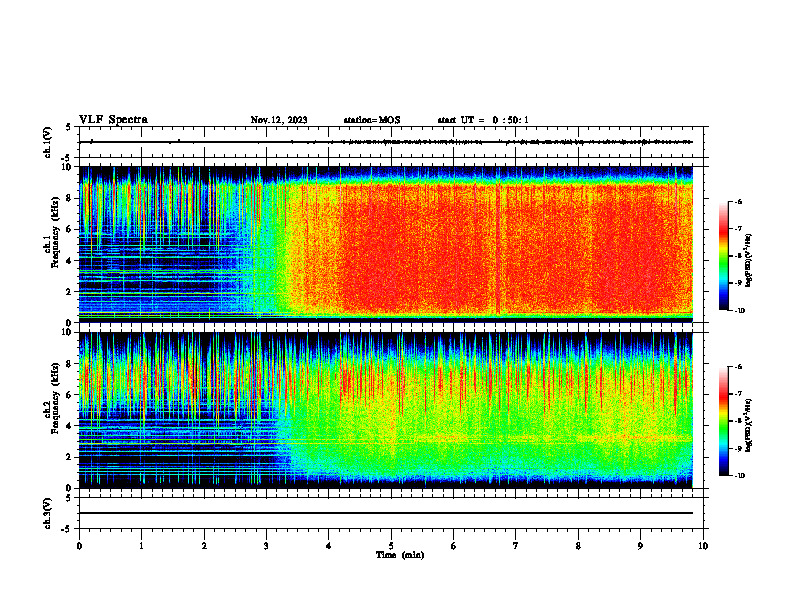
Task: Click the '2' kHz tick on ch.2 axis
Action: coord(69,457)
